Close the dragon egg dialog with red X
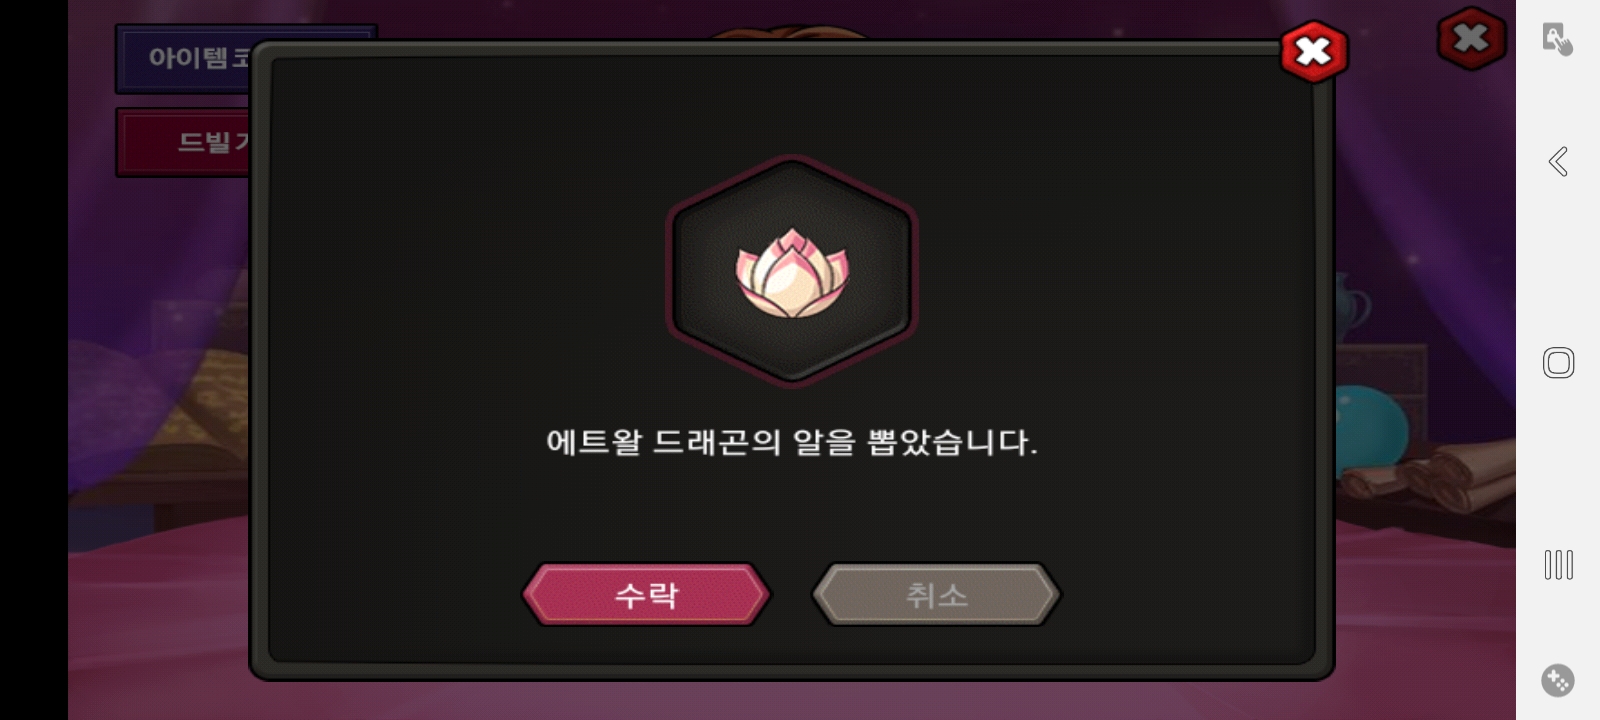Screen dimensions: 1600x720 pyautogui.click(x=1314, y=51)
